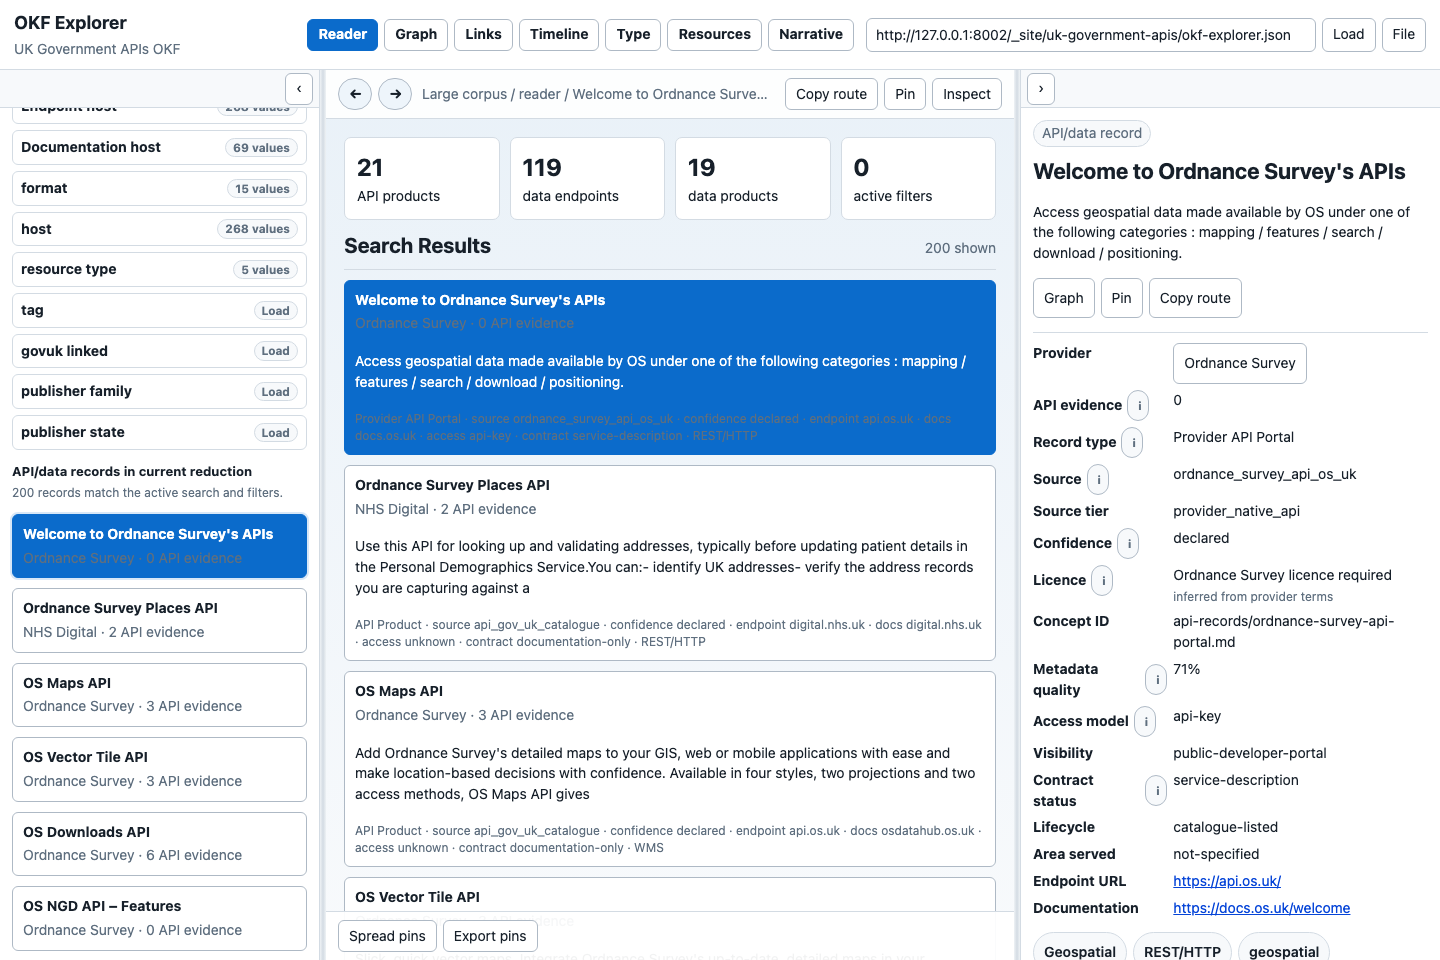The width and height of the screenshot is (1440, 960).
Task: Select Ordnance Survey Places API in sidebar list
Action: coord(160,620)
